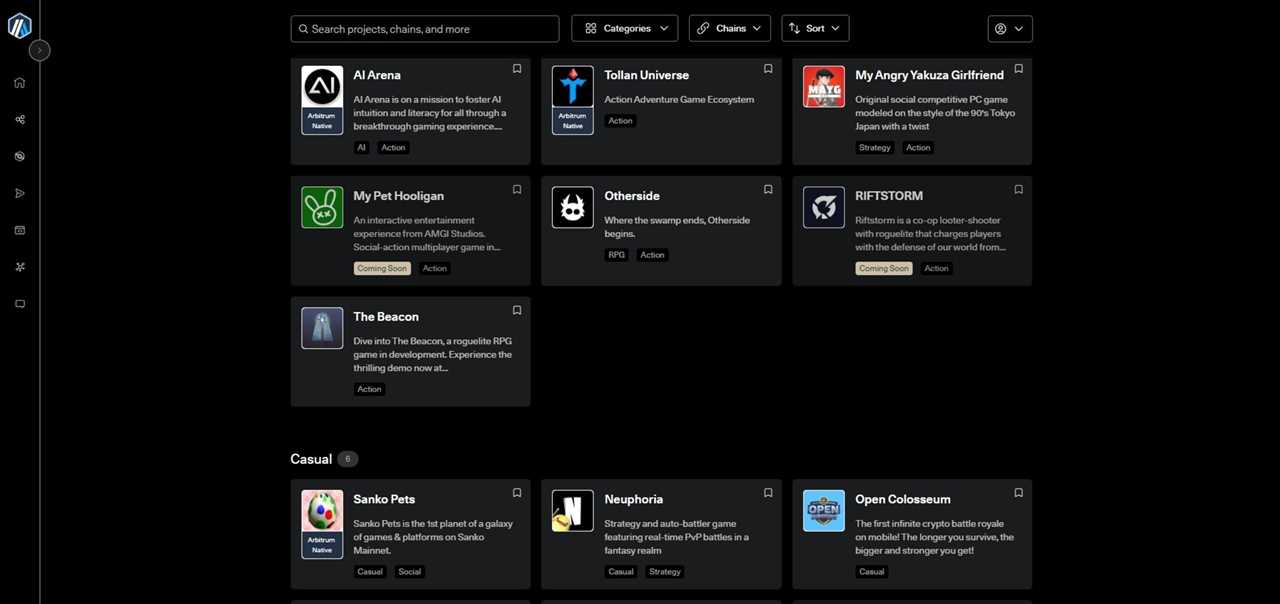The width and height of the screenshot is (1280, 604).
Task: Open the user account menu
Action: click(1009, 29)
